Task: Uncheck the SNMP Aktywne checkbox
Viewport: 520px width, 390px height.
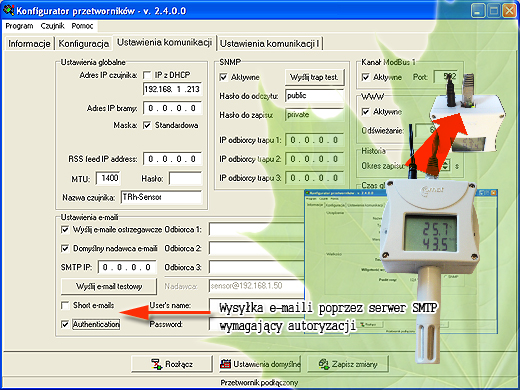Action: click(223, 77)
